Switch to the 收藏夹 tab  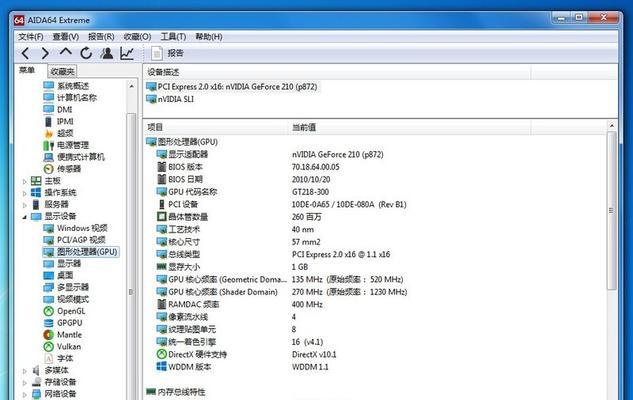click(62, 71)
